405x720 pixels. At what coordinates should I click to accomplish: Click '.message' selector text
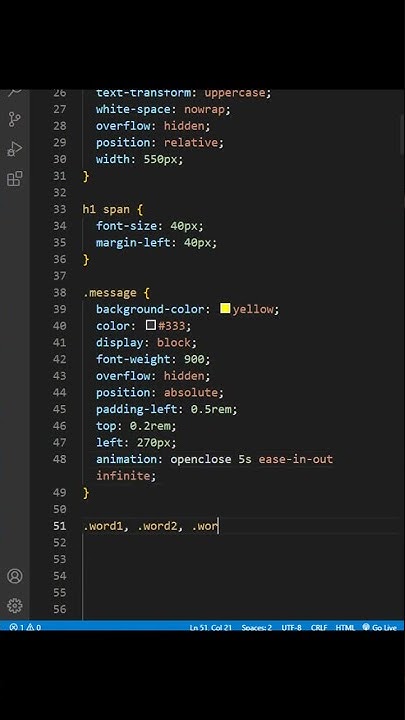[x=110, y=292]
